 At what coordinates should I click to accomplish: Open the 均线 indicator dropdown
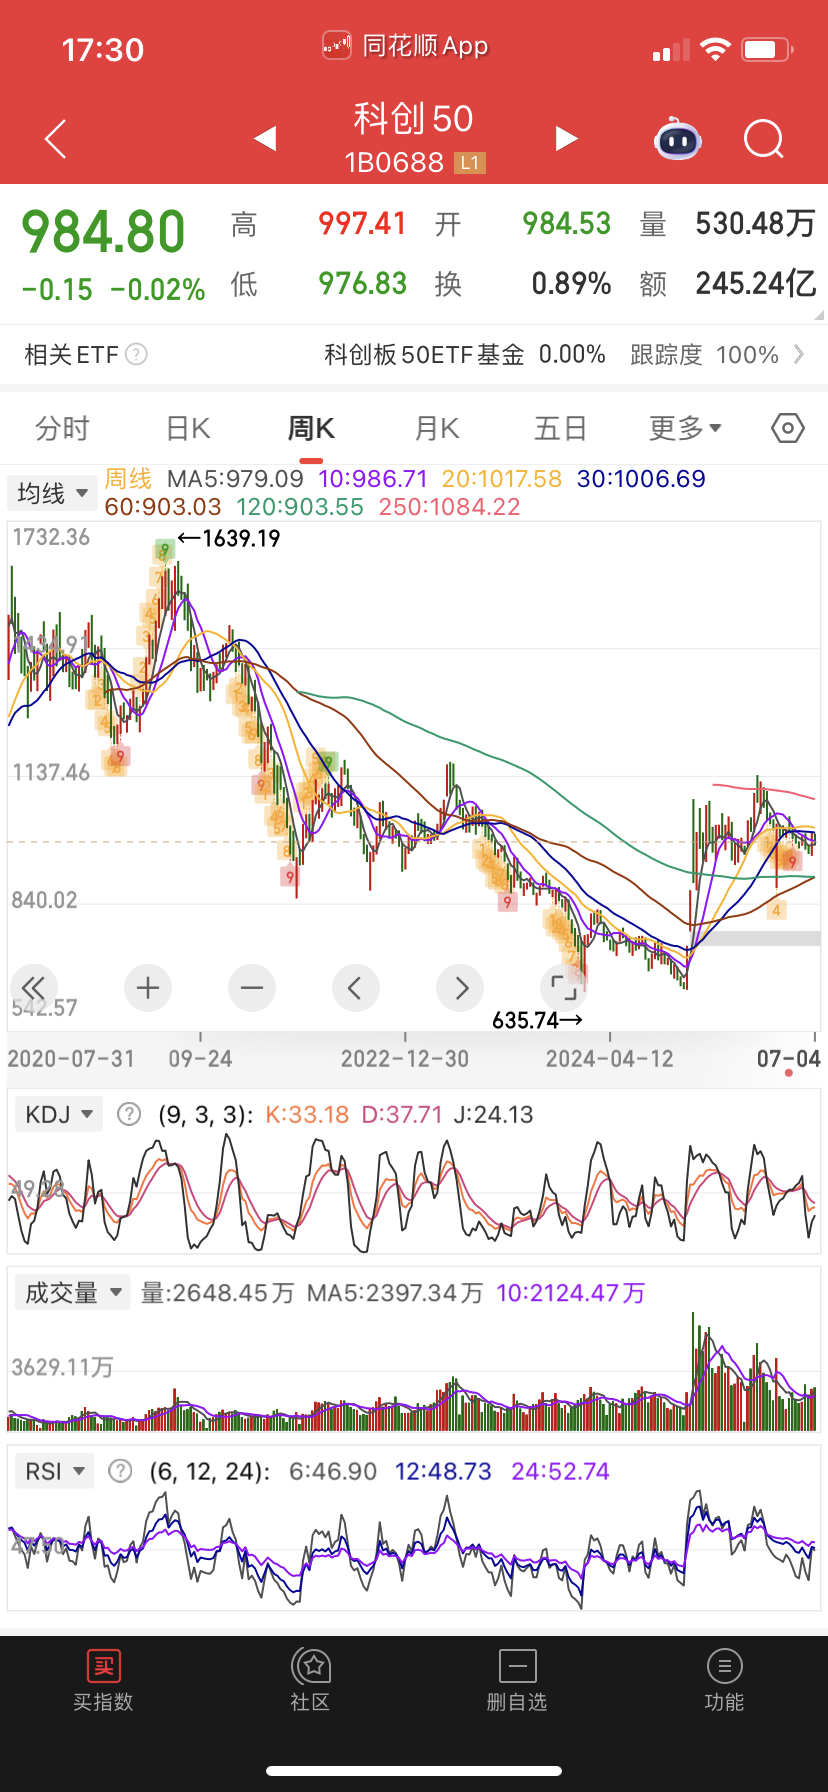52,493
